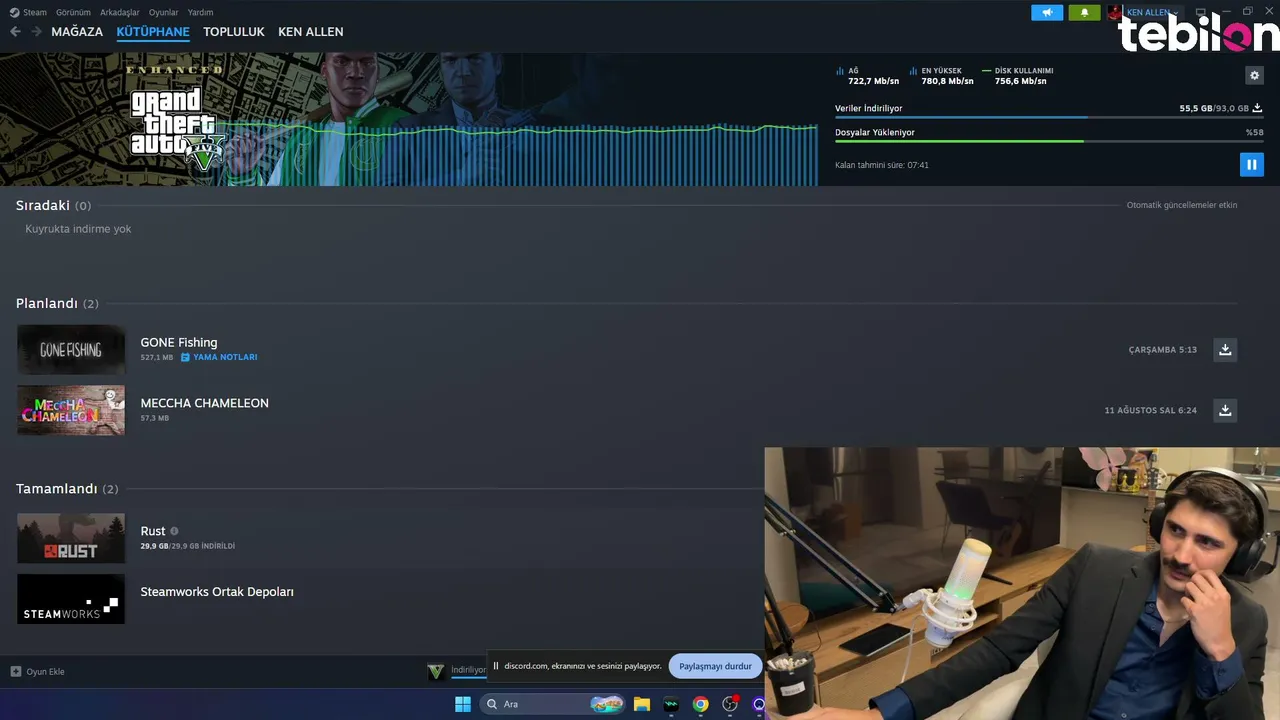Open the Yardım menu

200,13
